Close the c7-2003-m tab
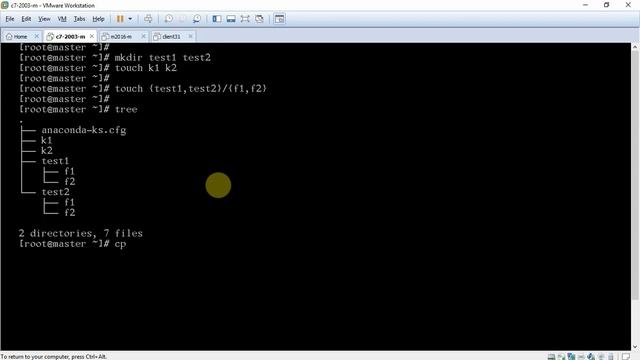Viewport: 640px width, 360px height. tap(92, 36)
